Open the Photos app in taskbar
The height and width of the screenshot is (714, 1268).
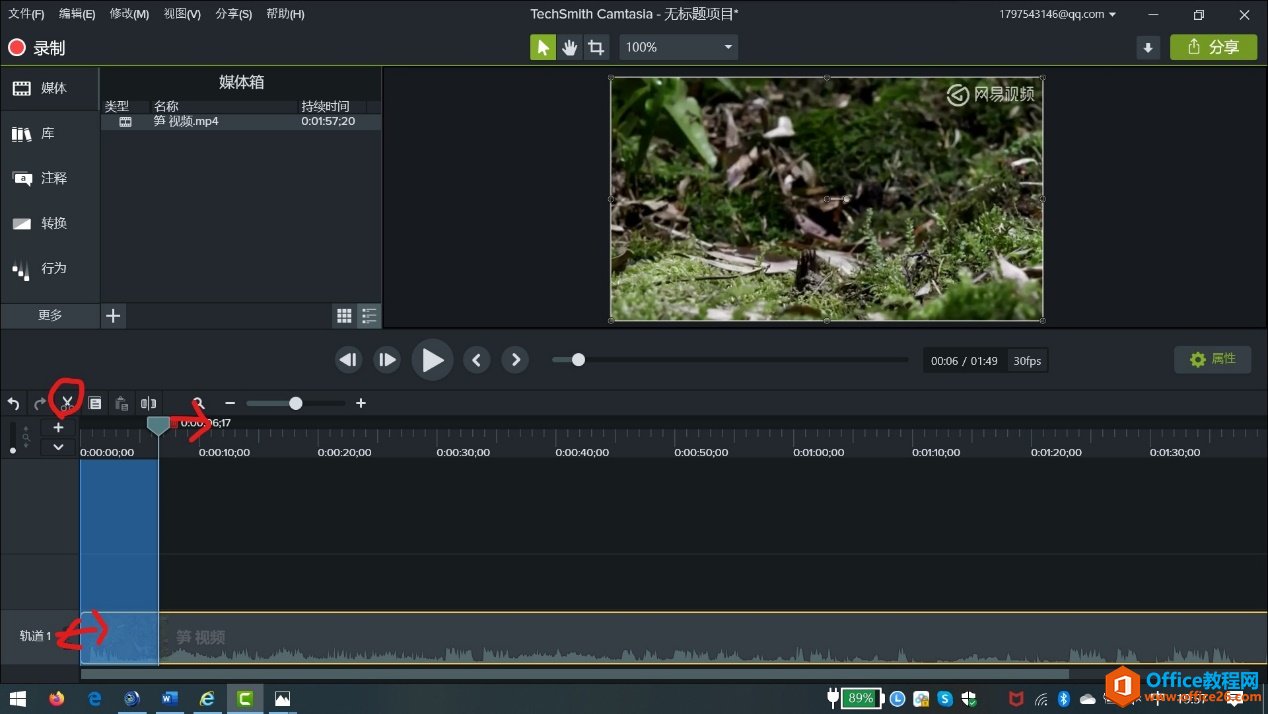pyautogui.click(x=282, y=698)
